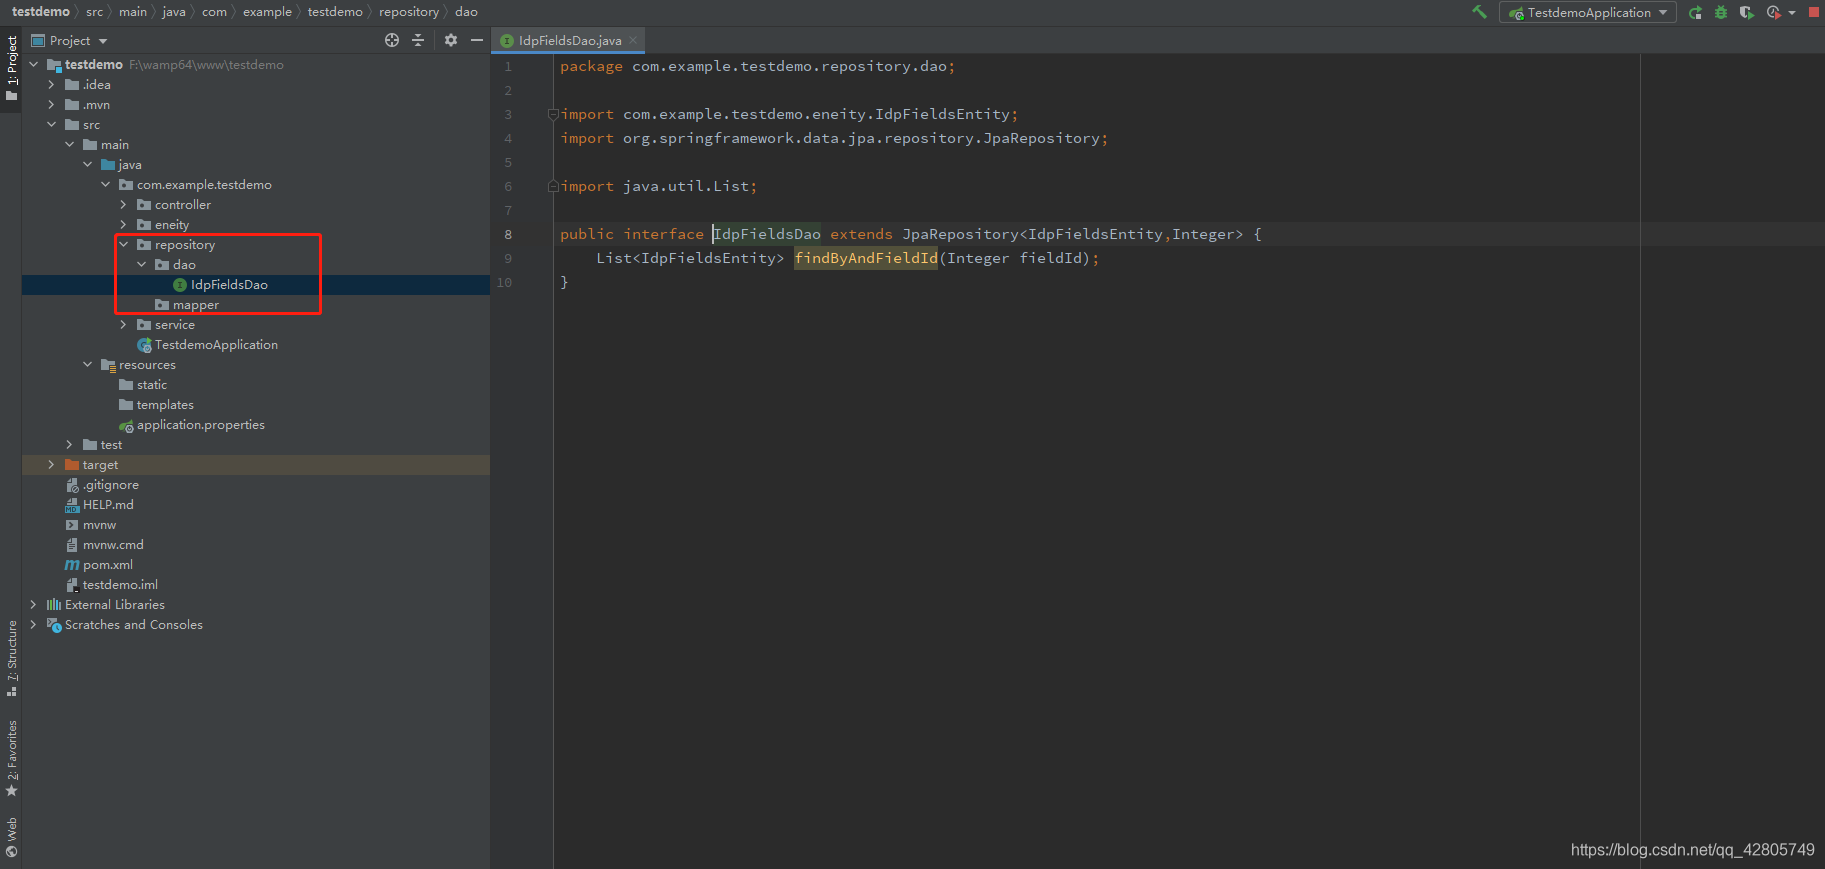Click the src breadcrumb in navigation bar
1825x869 pixels.
(94, 12)
